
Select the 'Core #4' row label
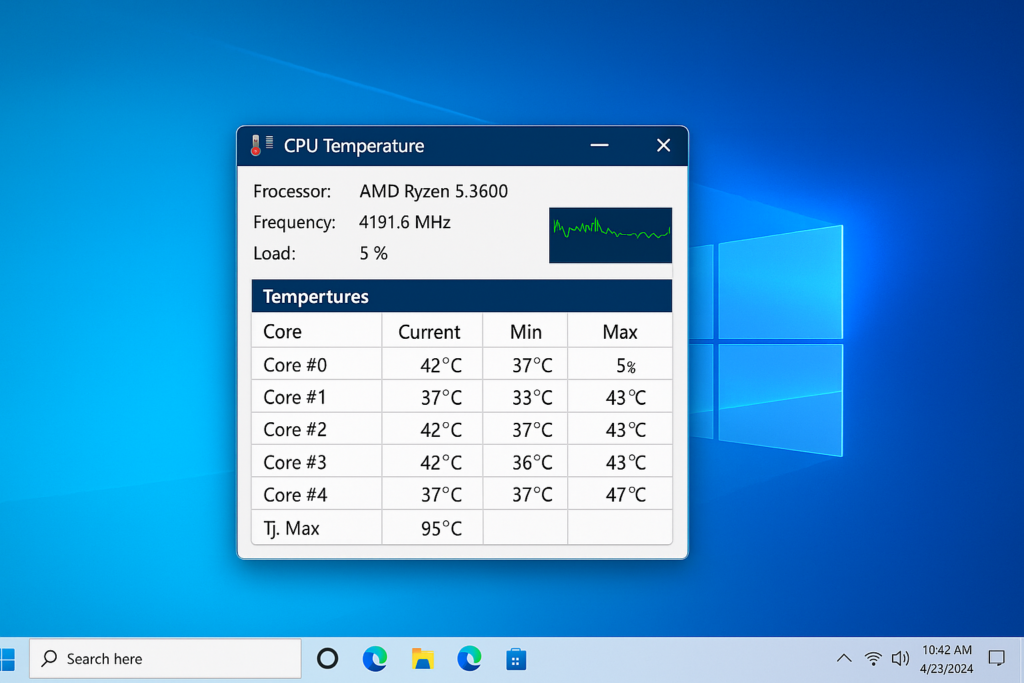pos(295,494)
